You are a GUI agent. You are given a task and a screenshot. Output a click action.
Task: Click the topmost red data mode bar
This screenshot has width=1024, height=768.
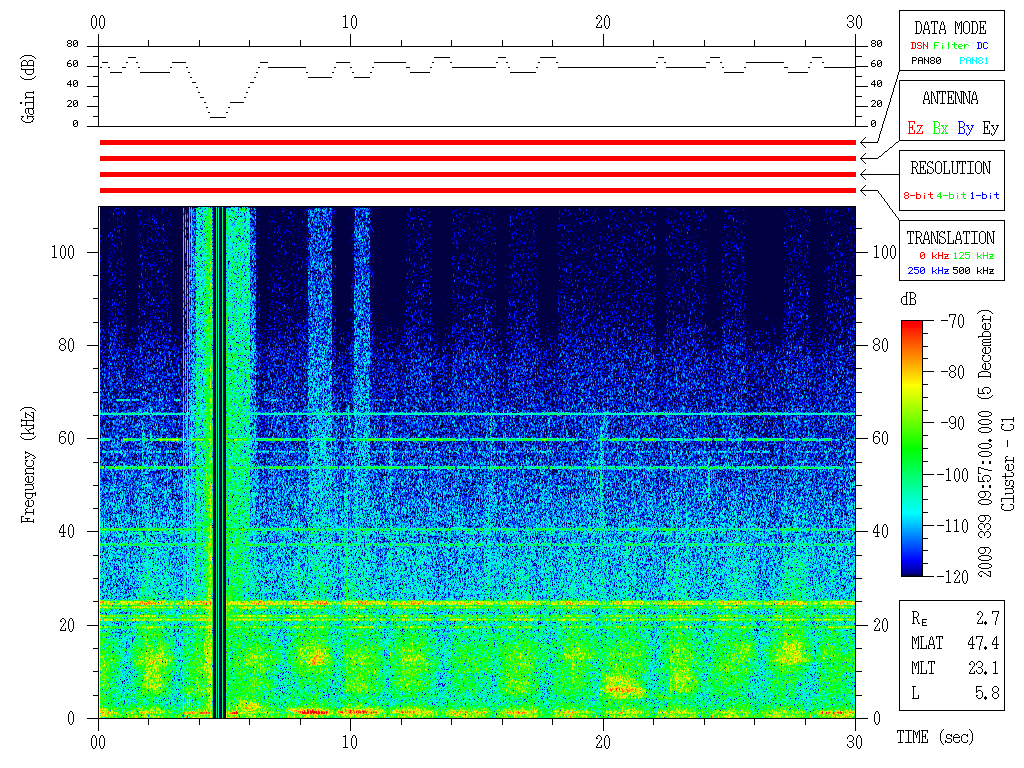pos(477,142)
